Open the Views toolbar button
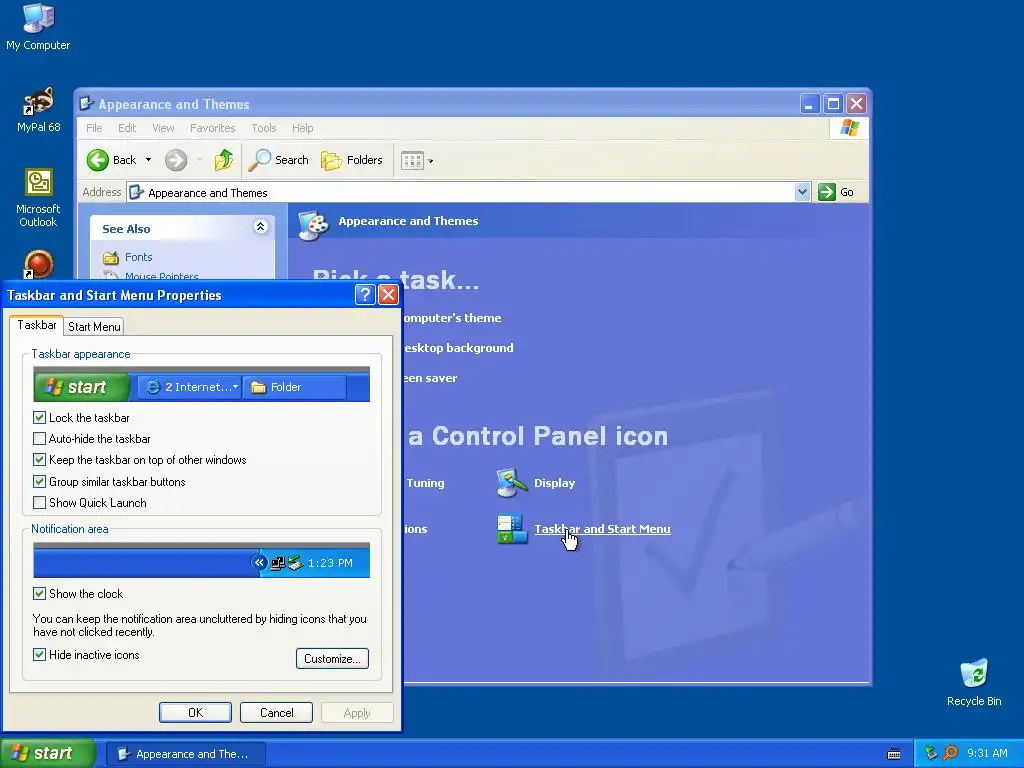 [412, 160]
